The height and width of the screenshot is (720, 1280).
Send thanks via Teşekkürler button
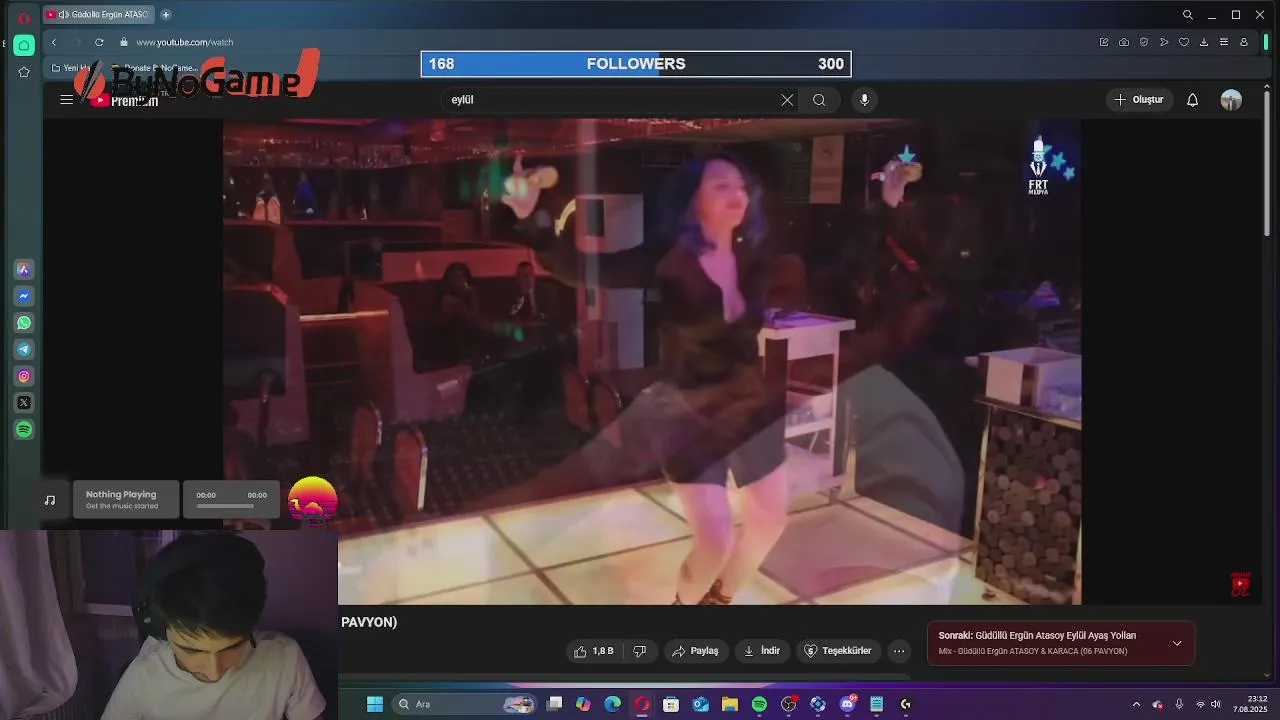[838, 651]
